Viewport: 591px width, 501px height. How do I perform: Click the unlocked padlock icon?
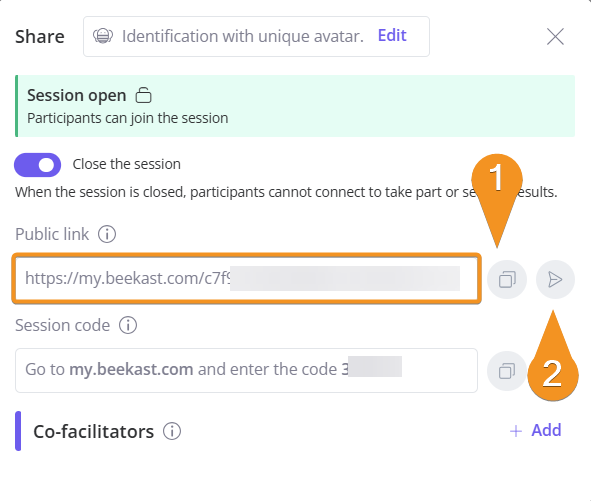144,95
